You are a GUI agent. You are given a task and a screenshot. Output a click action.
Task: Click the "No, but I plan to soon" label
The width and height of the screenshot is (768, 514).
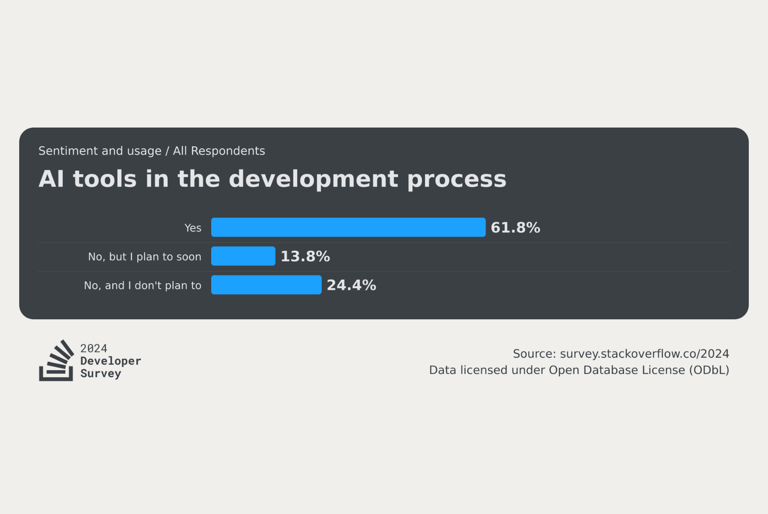point(144,257)
